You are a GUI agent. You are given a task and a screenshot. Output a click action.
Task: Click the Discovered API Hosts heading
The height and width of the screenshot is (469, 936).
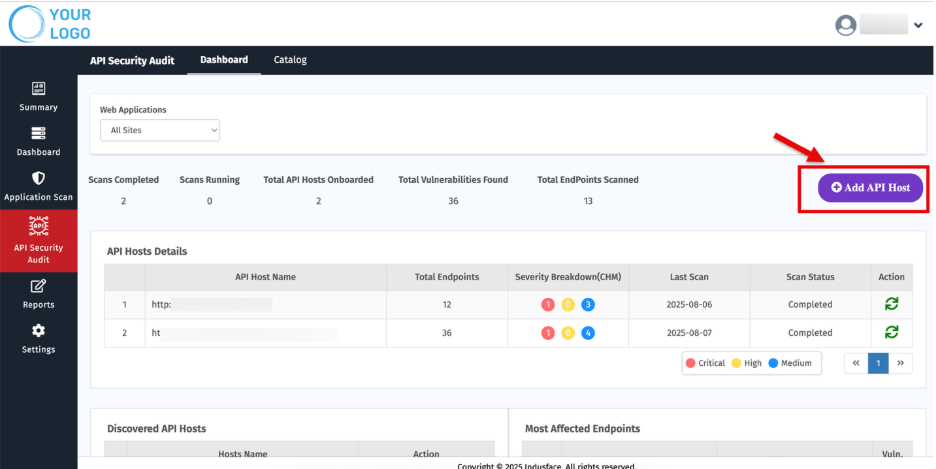[156, 428]
